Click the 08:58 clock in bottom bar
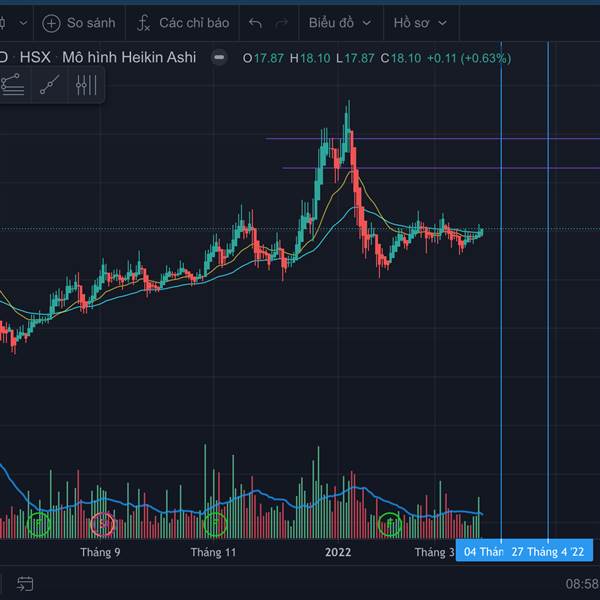 582,584
